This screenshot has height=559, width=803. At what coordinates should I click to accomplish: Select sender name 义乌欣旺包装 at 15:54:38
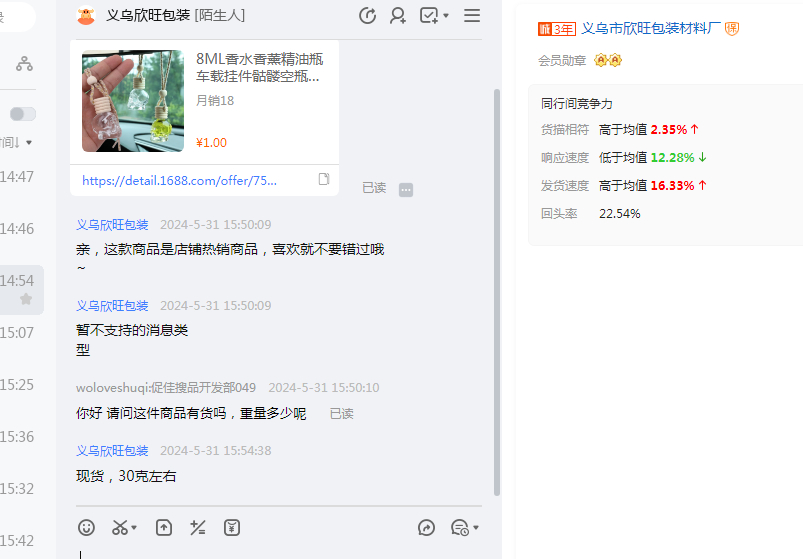(112, 451)
